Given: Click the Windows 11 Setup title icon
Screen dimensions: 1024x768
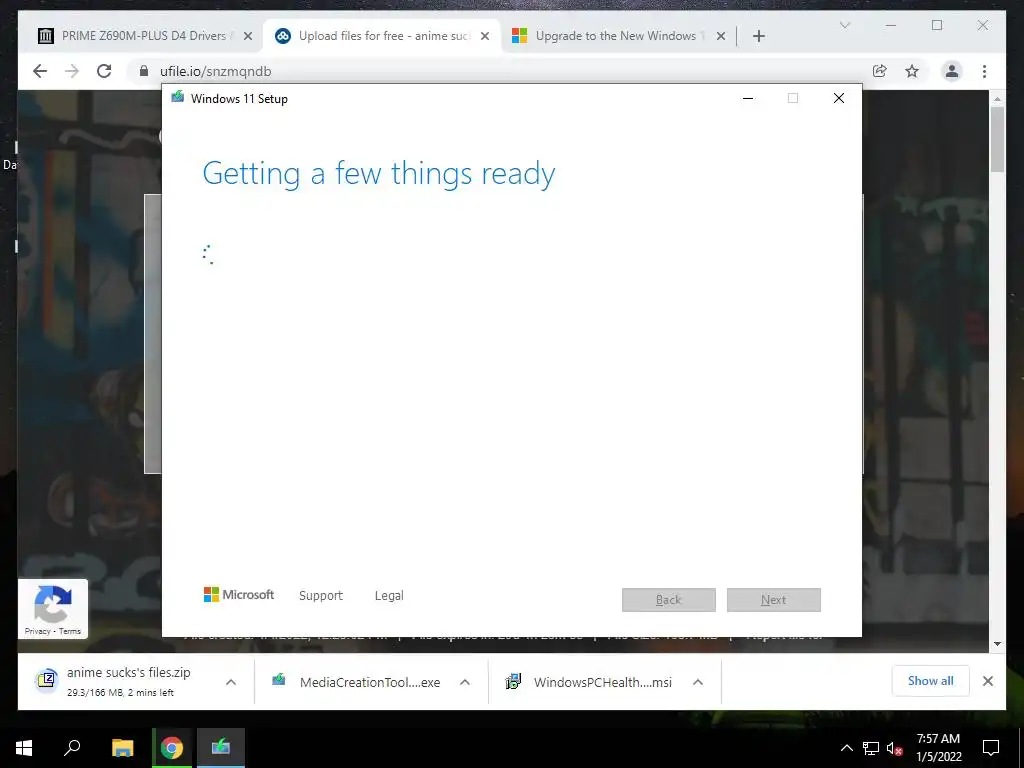Looking at the screenshot, I should tap(177, 97).
